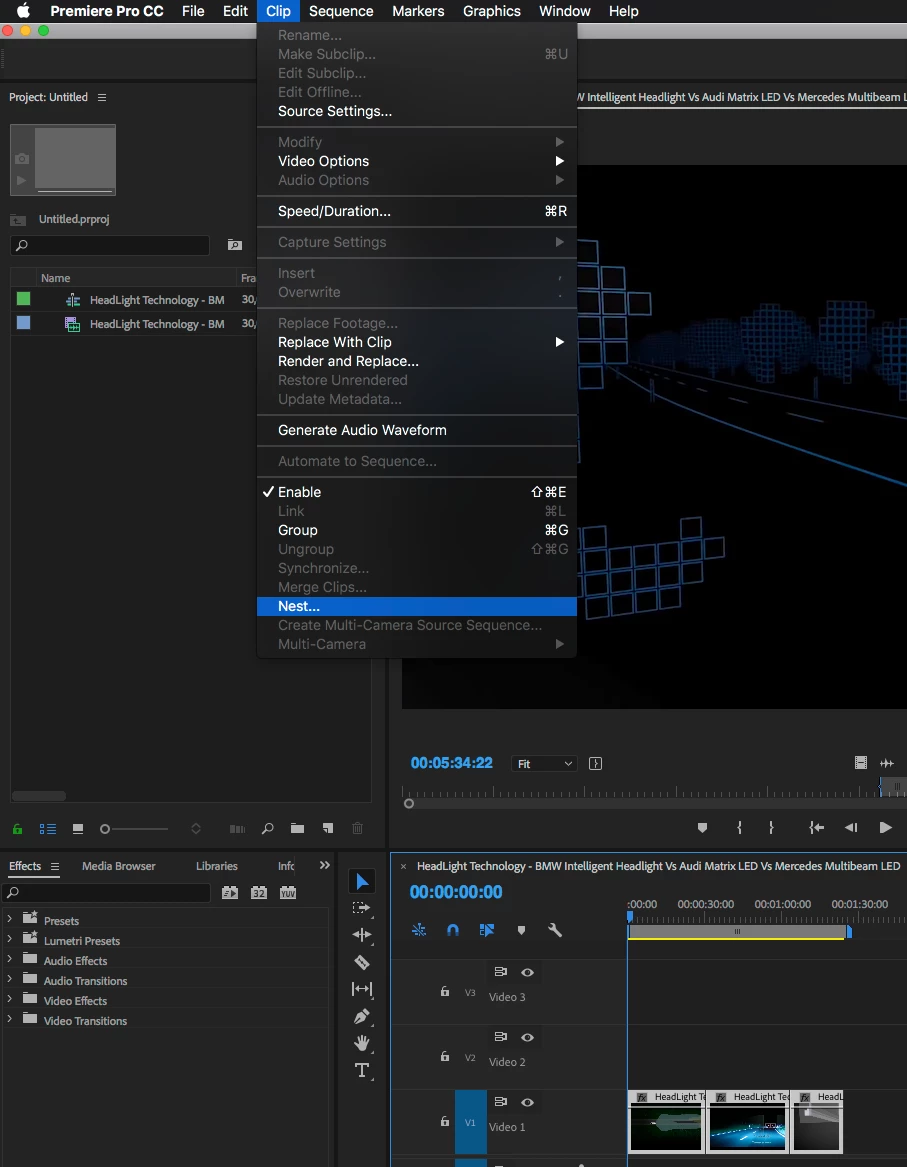Image resolution: width=907 pixels, height=1167 pixels.
Task: Expand the Video Transitions folder
Action: [10, 1020]
